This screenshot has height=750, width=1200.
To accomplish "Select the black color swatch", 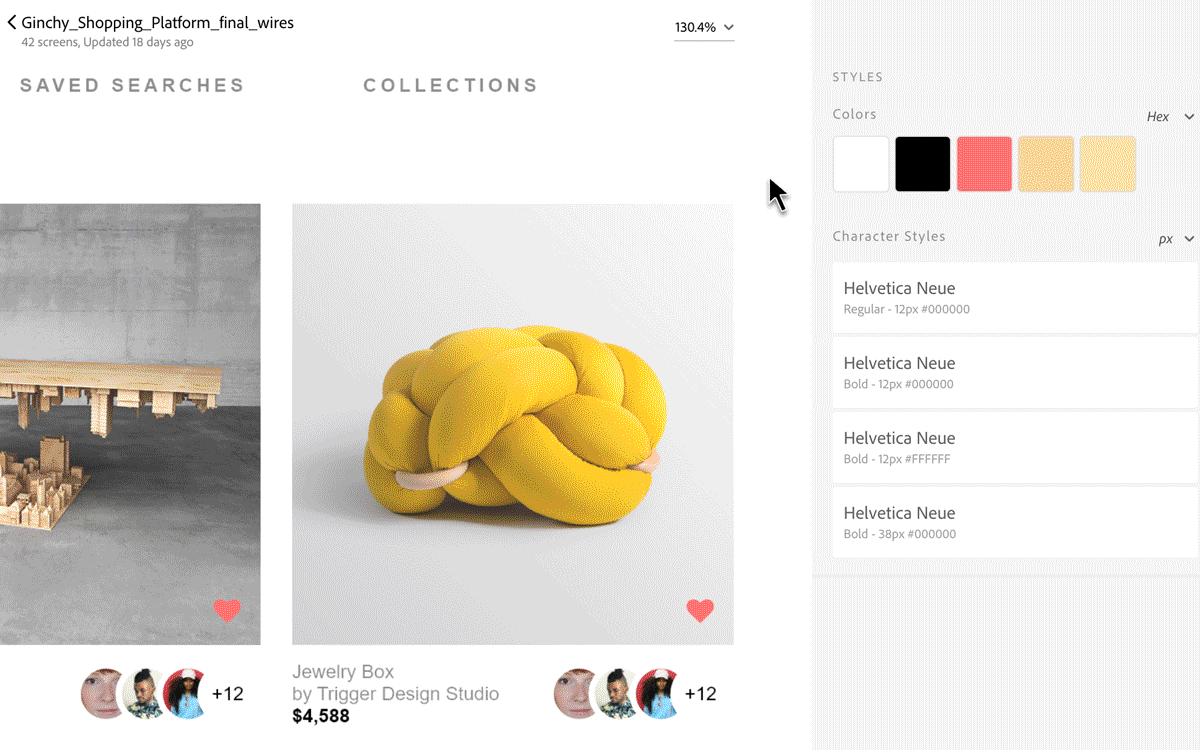I will click(x=922, y=164).
